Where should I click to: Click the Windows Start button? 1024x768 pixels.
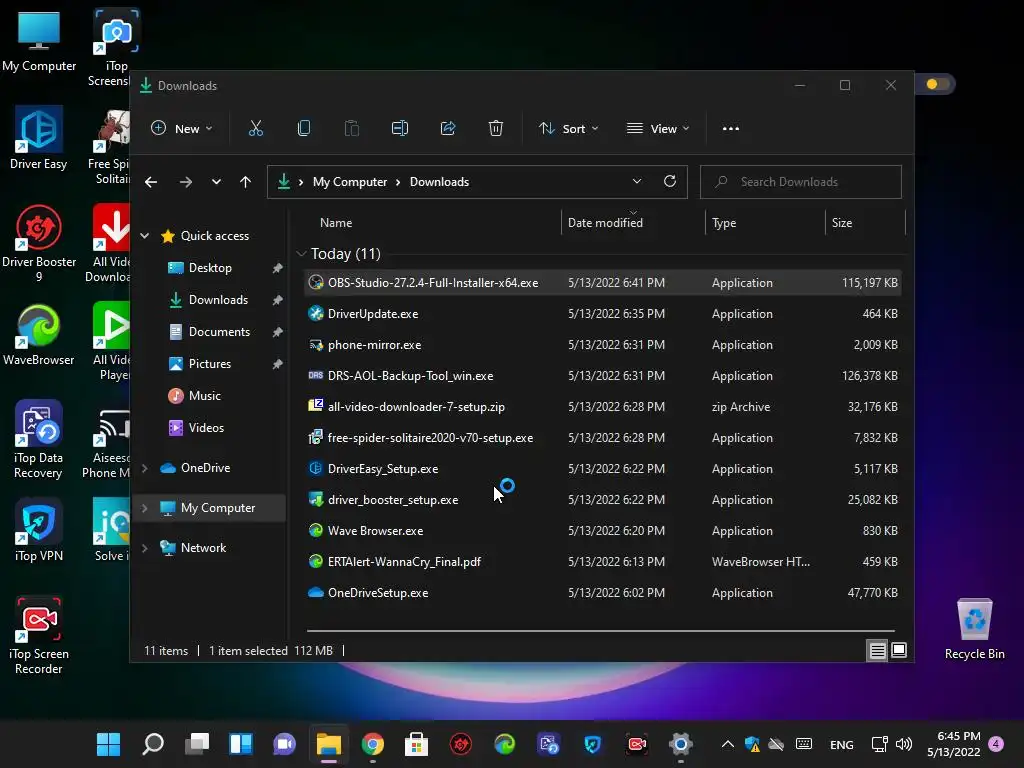tap(108, 744)
